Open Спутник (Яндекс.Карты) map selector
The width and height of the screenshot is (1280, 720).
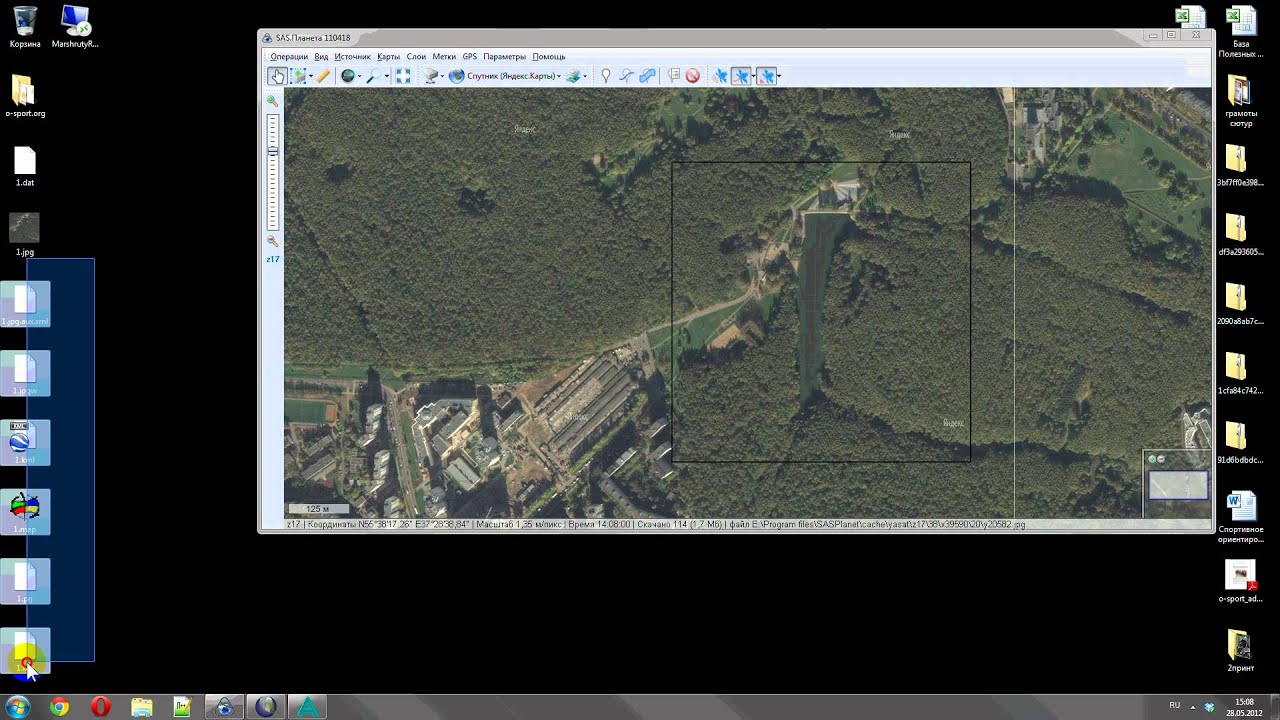(505, 76)
